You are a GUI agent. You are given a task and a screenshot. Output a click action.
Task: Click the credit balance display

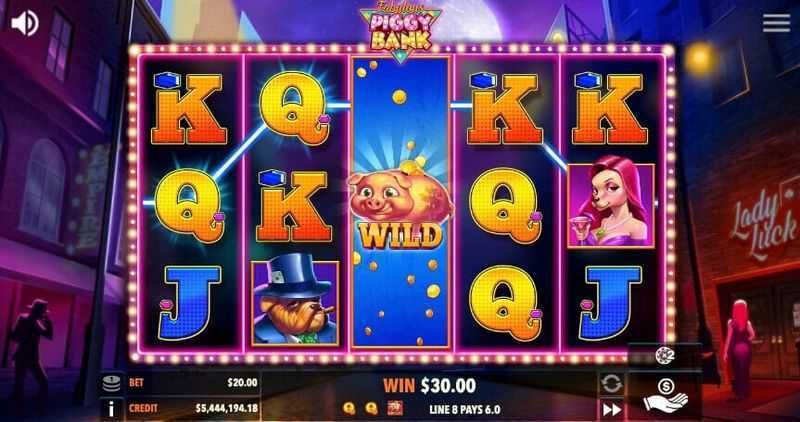point(193,408)
